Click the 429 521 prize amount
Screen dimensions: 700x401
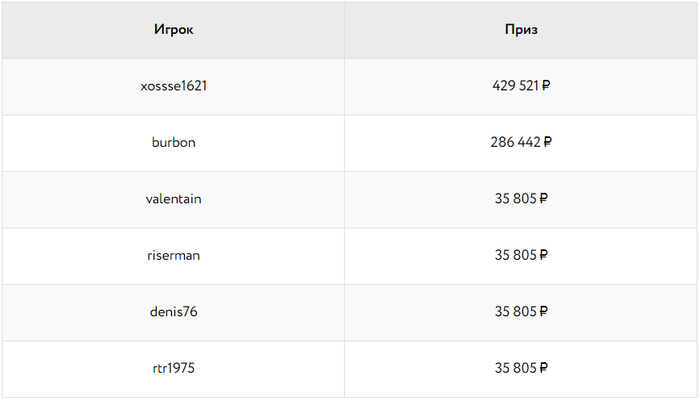[x=515, y=86]
